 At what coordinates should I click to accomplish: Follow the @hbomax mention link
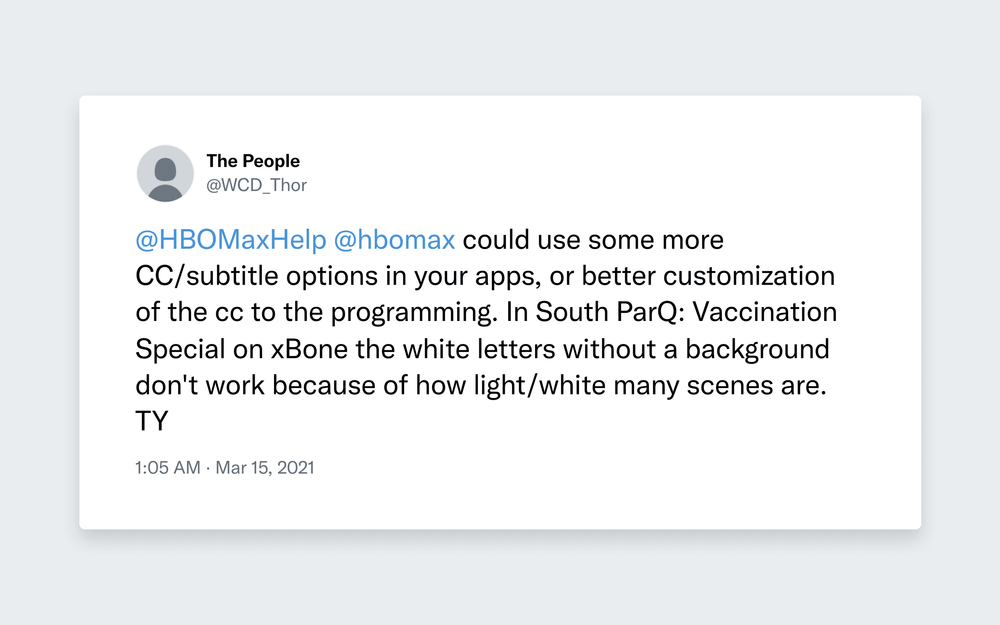click(394, 240)
